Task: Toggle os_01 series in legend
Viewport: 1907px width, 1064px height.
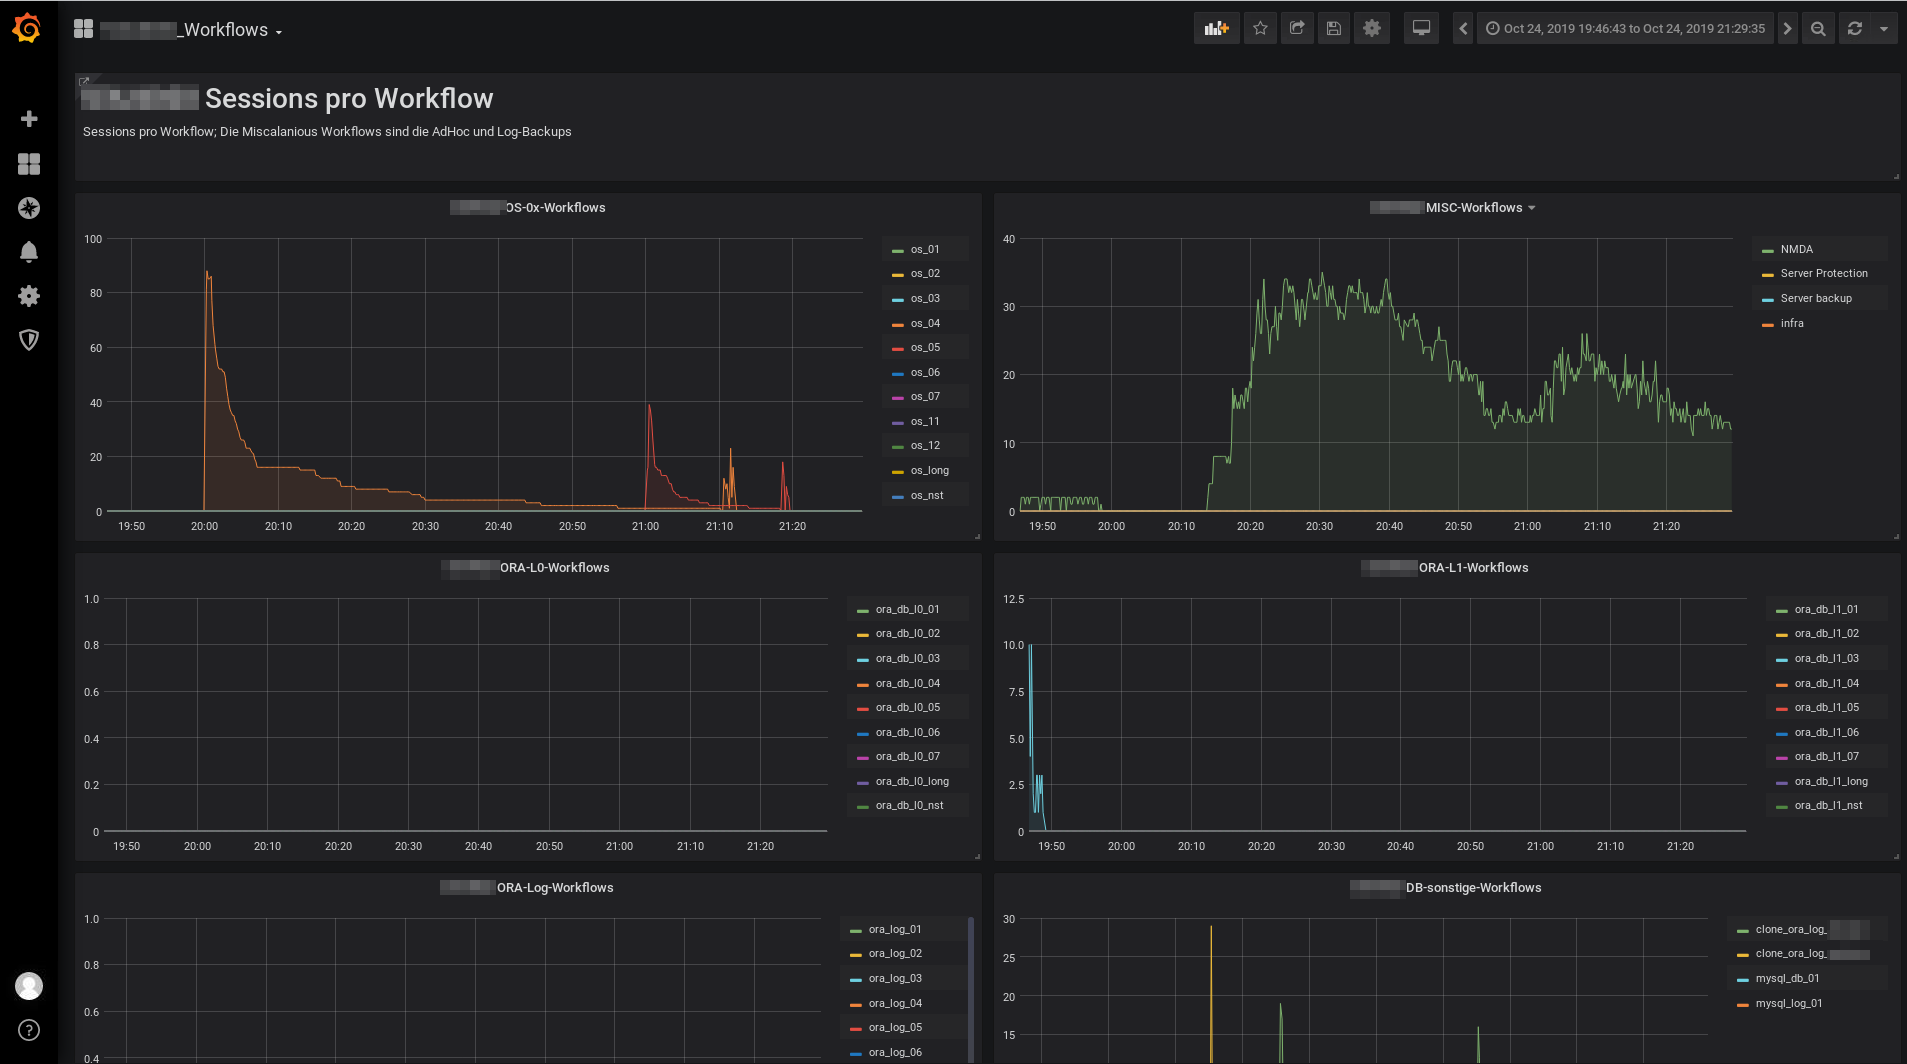Action: [925, 249]
